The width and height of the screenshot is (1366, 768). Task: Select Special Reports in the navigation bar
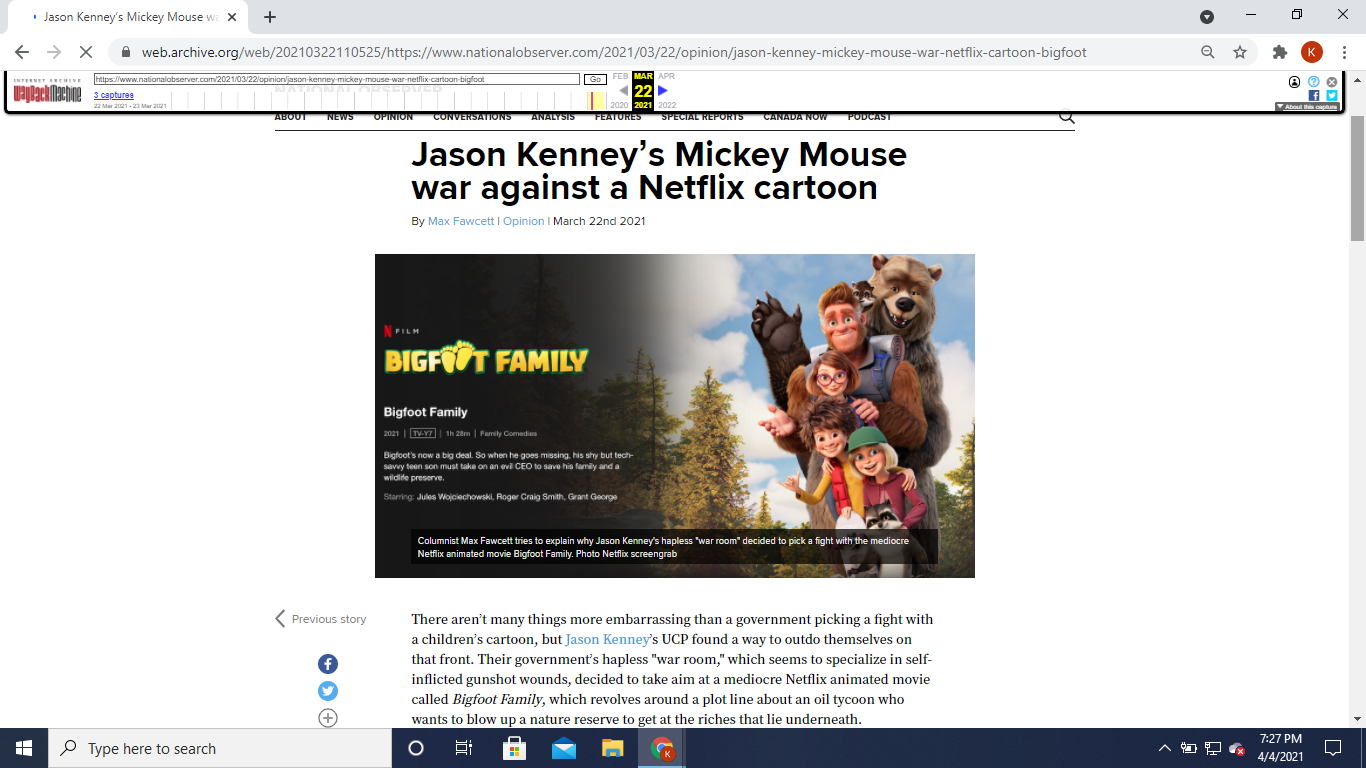(x=702, y=117)
